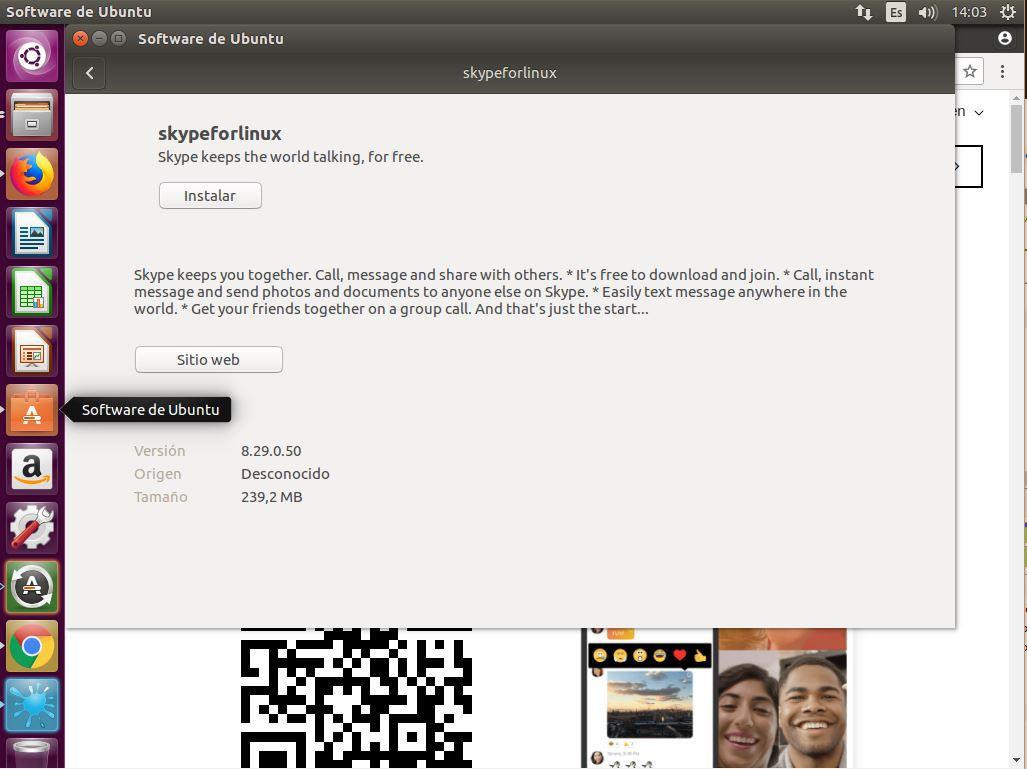1027x769 pixels.
Task: Start LibreOffice Impress from the launcher
Action: (x=32, y=352)
